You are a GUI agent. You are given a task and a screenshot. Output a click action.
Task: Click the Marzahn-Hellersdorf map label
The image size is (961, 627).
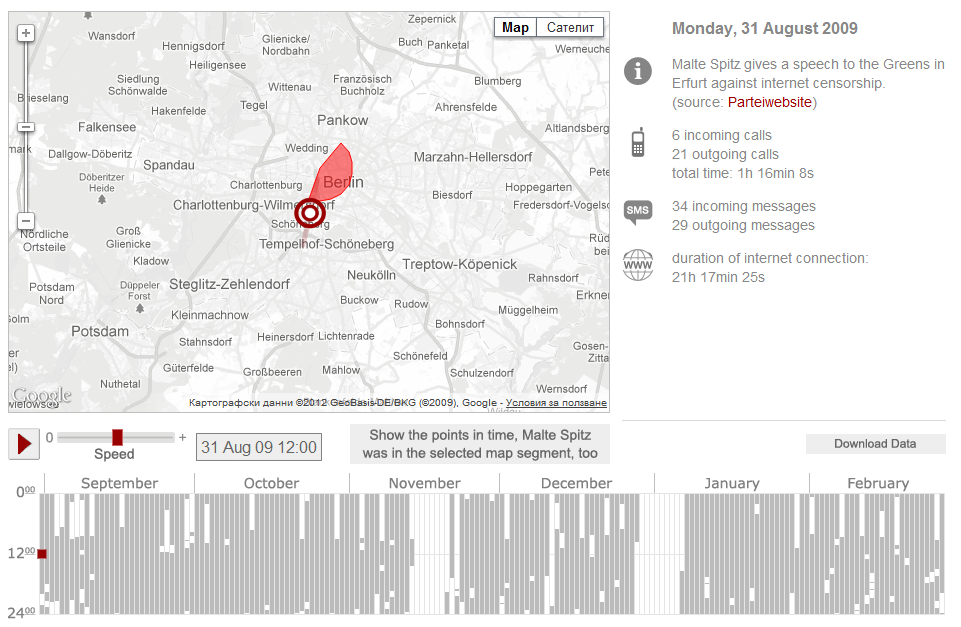coord(473,157)
